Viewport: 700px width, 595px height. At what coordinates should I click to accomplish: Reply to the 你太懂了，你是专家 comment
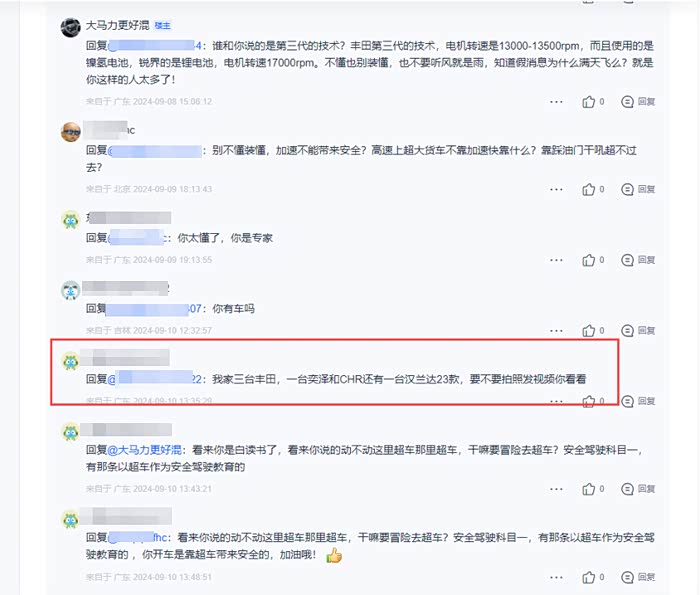click(638, 260)
